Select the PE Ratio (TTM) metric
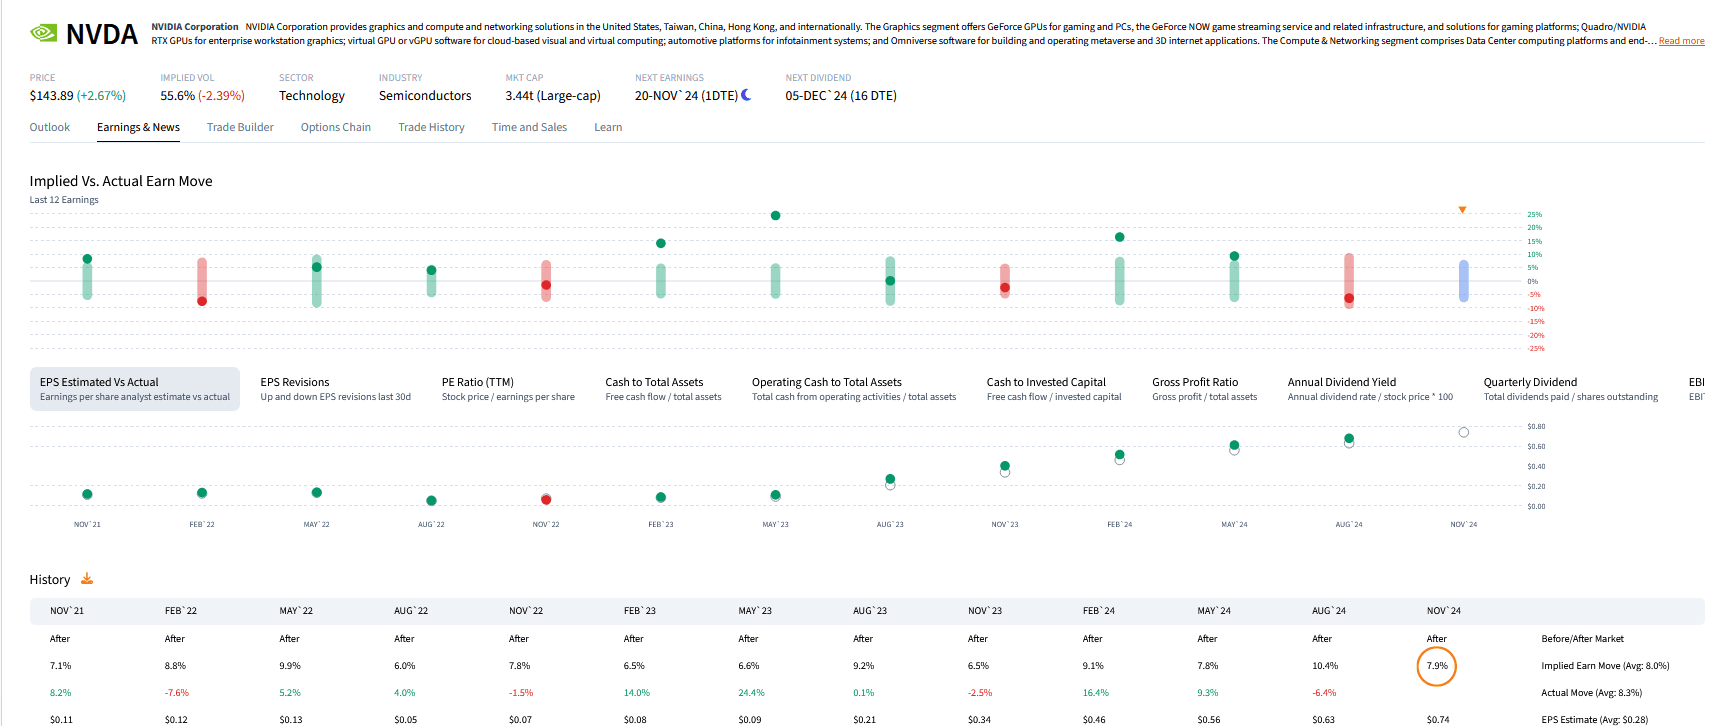Viewport: 1732px width, 726px height. [x=508, y=389]
